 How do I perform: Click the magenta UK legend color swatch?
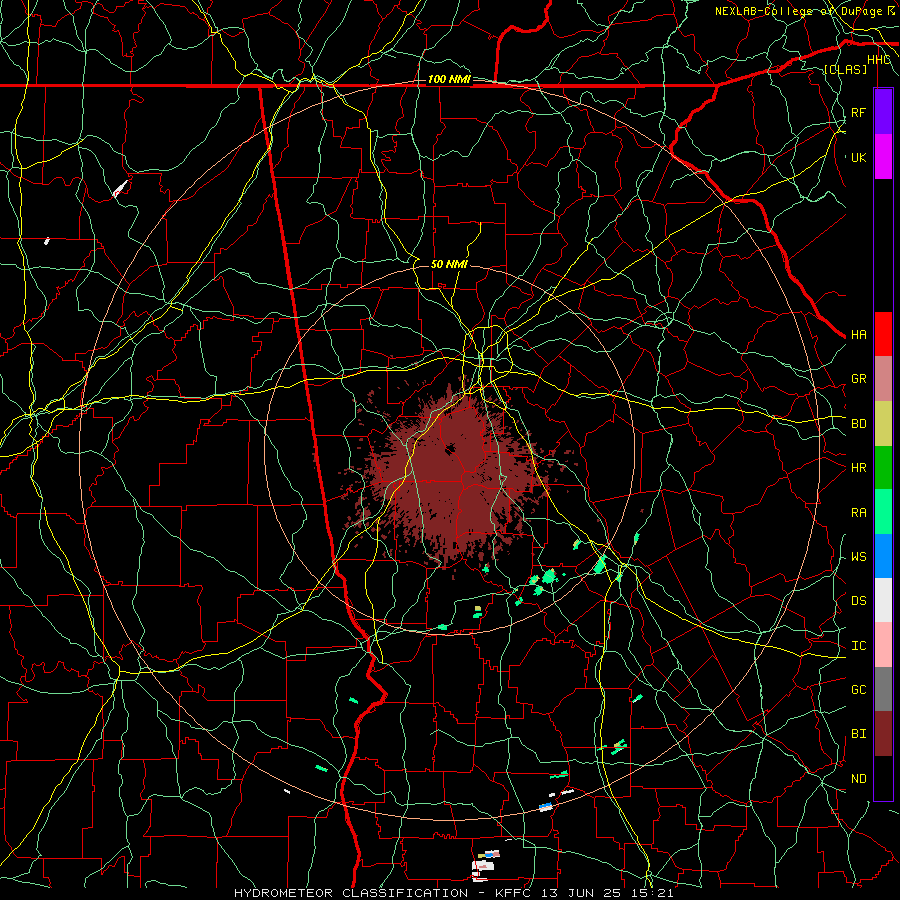pyautogui.click(x=883, y=157)
